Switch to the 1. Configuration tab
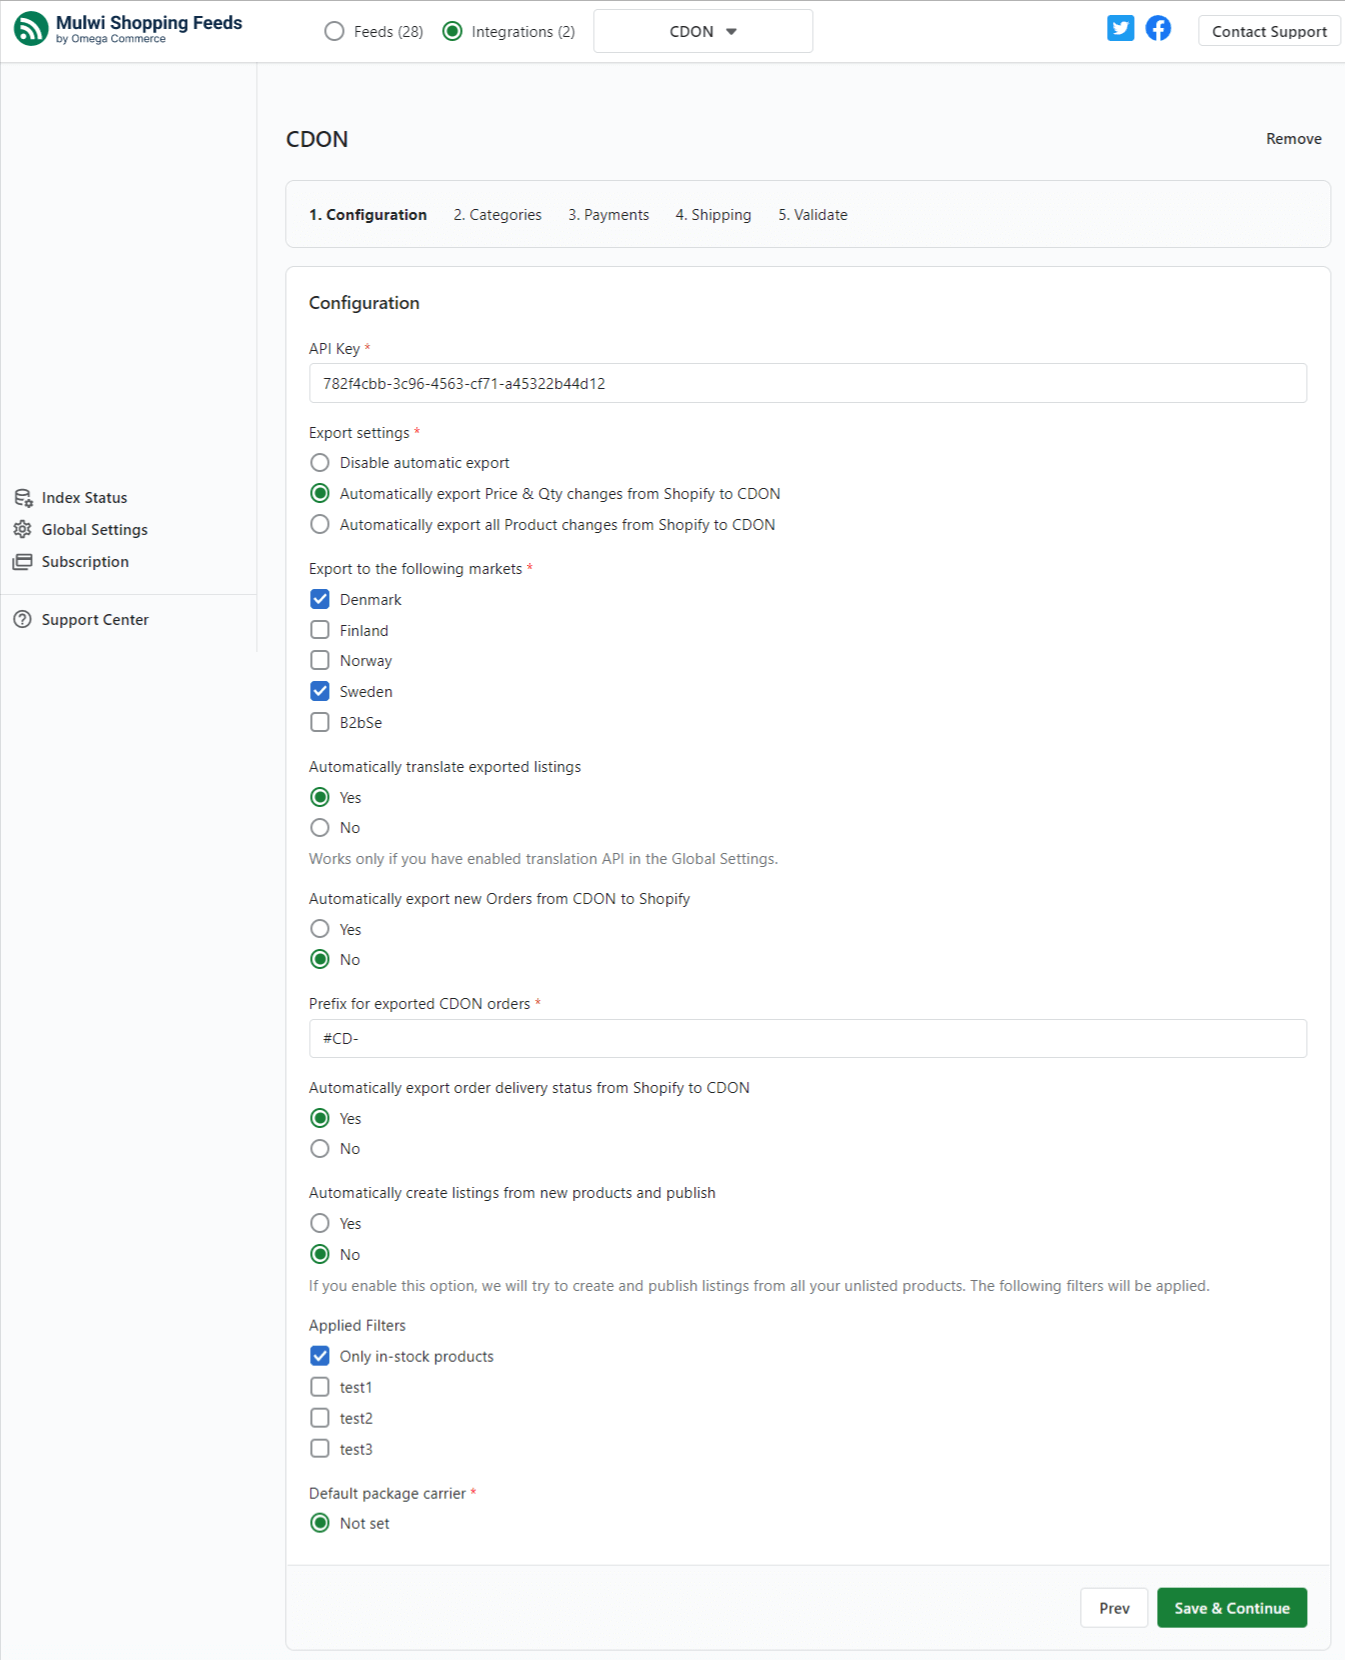 pos(368,215)
